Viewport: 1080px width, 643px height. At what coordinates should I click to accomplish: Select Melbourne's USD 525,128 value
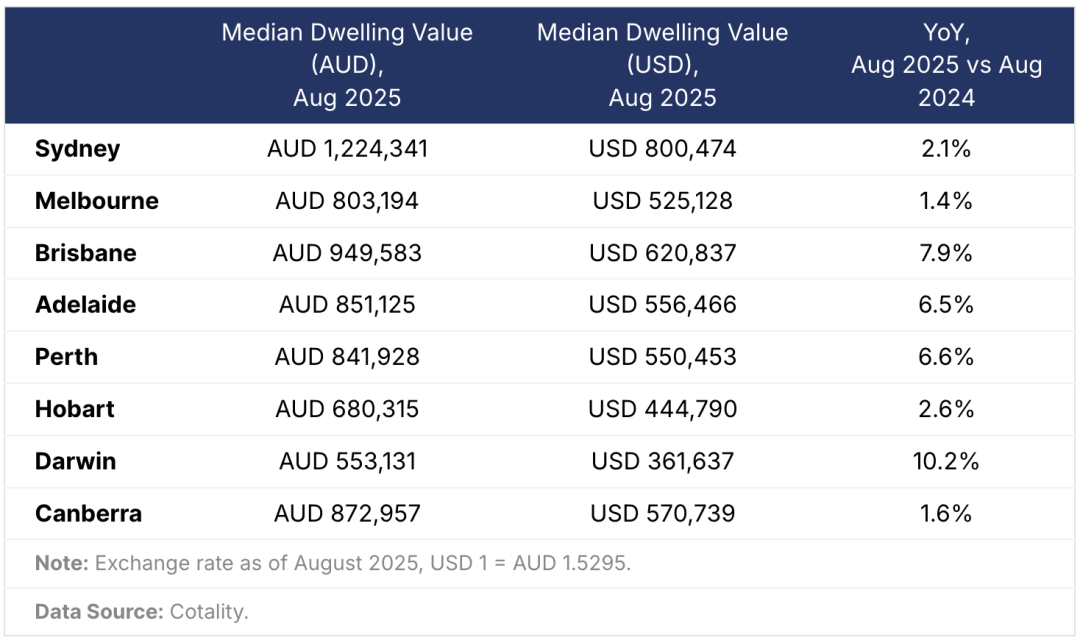click(662, 201)
